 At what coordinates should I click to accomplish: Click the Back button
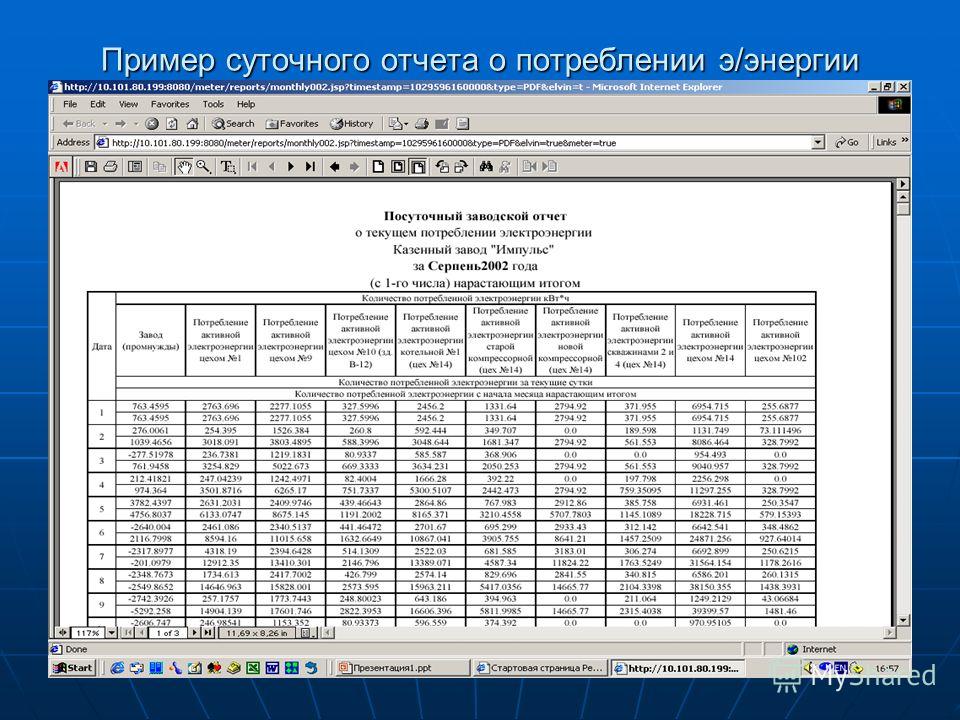tap(80, 124)
